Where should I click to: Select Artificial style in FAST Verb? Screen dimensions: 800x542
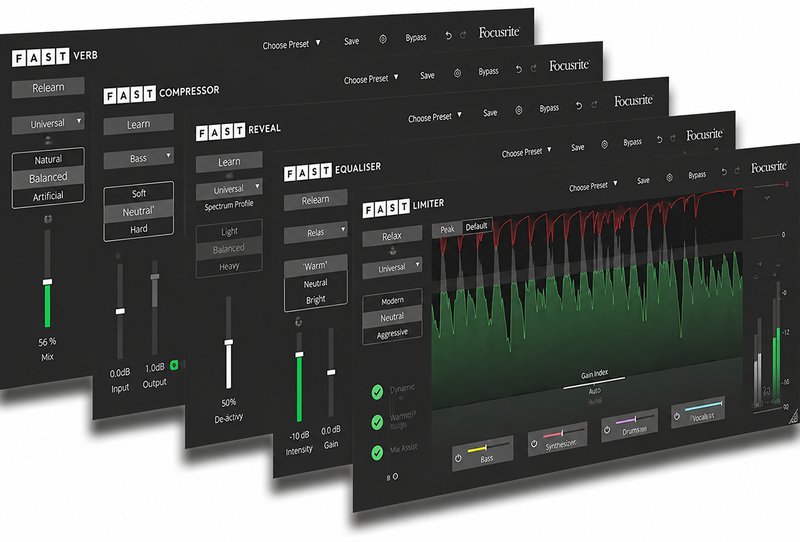48,196
